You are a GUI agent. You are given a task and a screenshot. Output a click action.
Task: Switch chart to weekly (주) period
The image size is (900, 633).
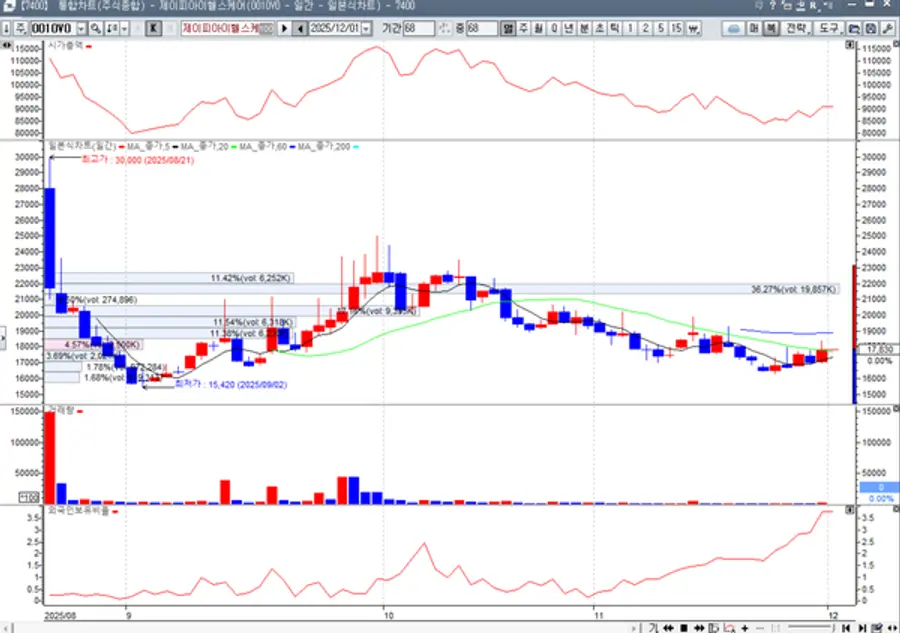524,29
